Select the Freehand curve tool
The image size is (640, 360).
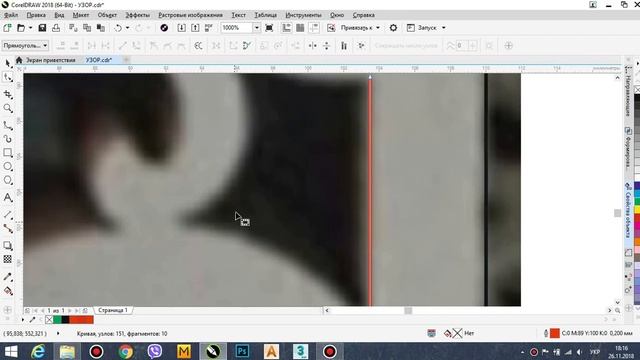[x=8, y=125]
